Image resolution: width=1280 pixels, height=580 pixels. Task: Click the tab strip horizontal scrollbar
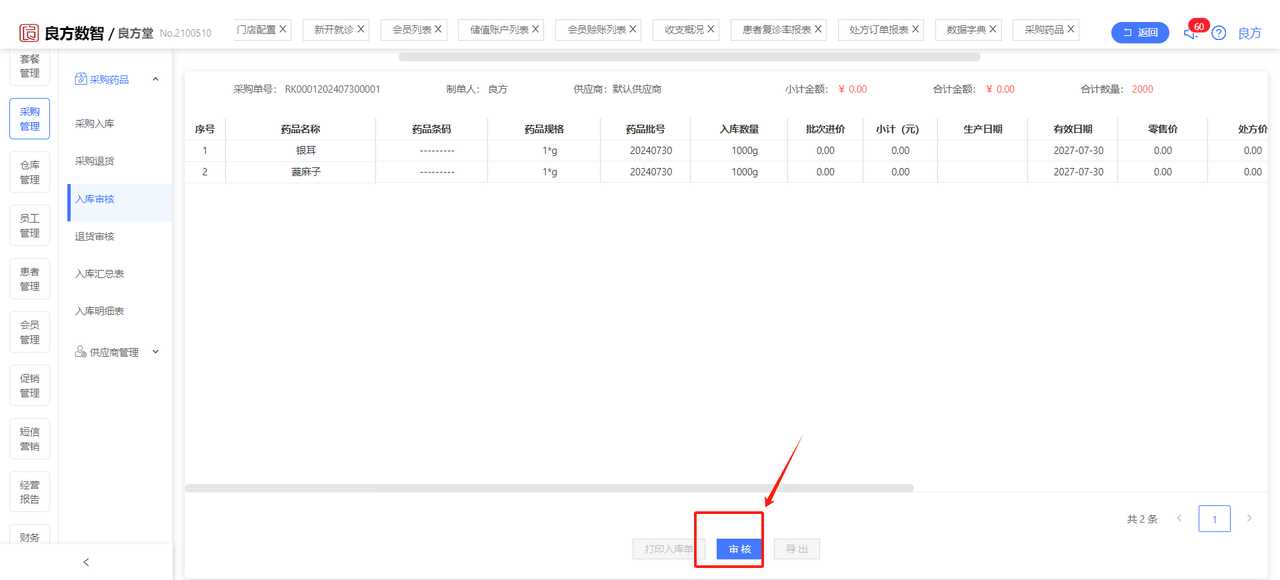pyautogui.click(x=689, y=57)
